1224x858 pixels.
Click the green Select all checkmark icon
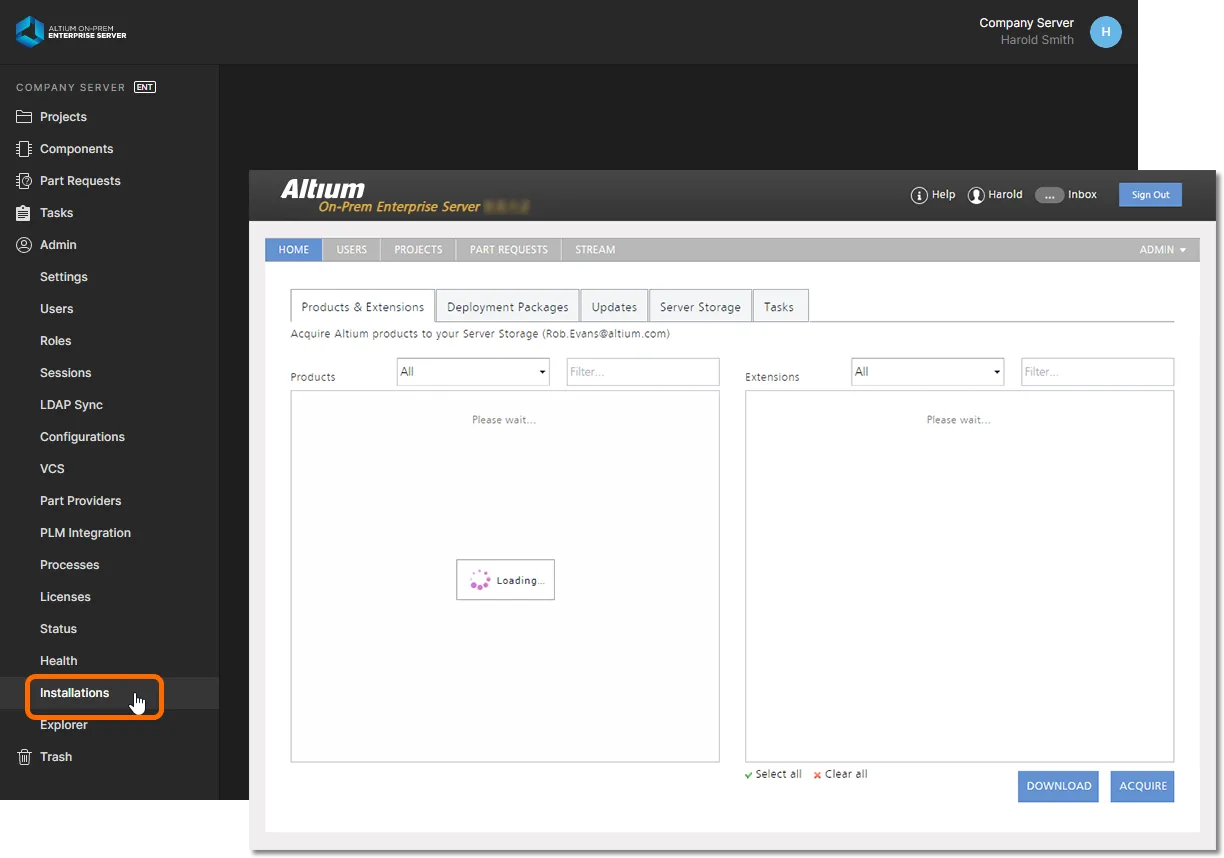[749, 775]
